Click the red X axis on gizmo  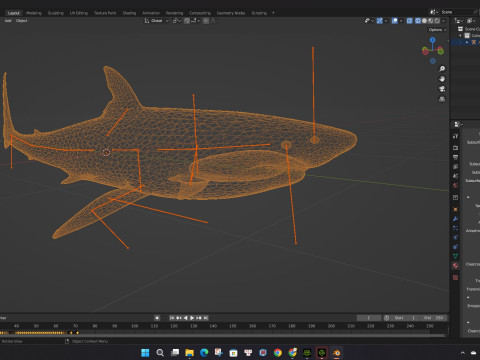[x=425, y=51]
